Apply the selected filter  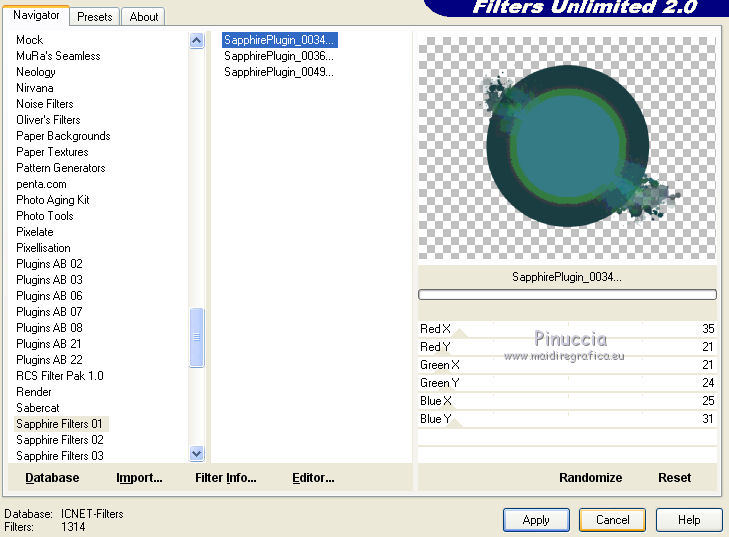(x=536, y=520)
